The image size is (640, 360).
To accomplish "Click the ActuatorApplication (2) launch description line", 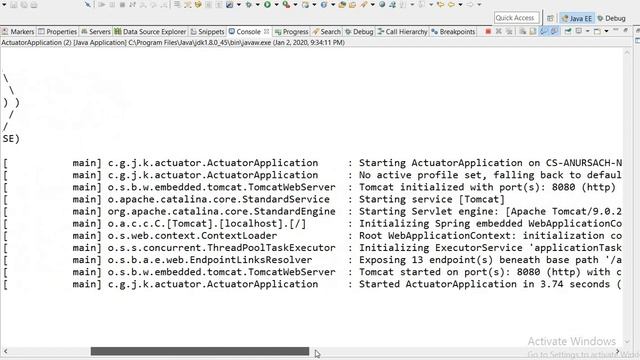I will (173, 42).
